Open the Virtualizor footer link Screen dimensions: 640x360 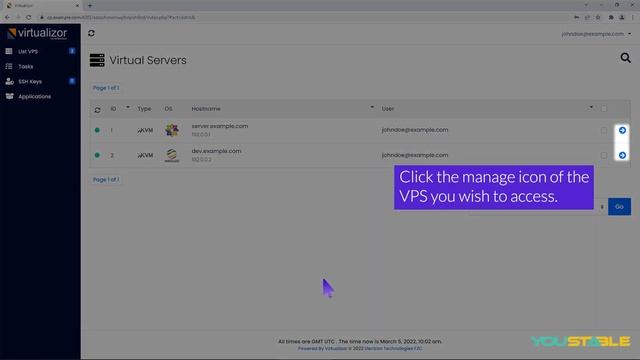pyautogui.click(x=336, y=349)
